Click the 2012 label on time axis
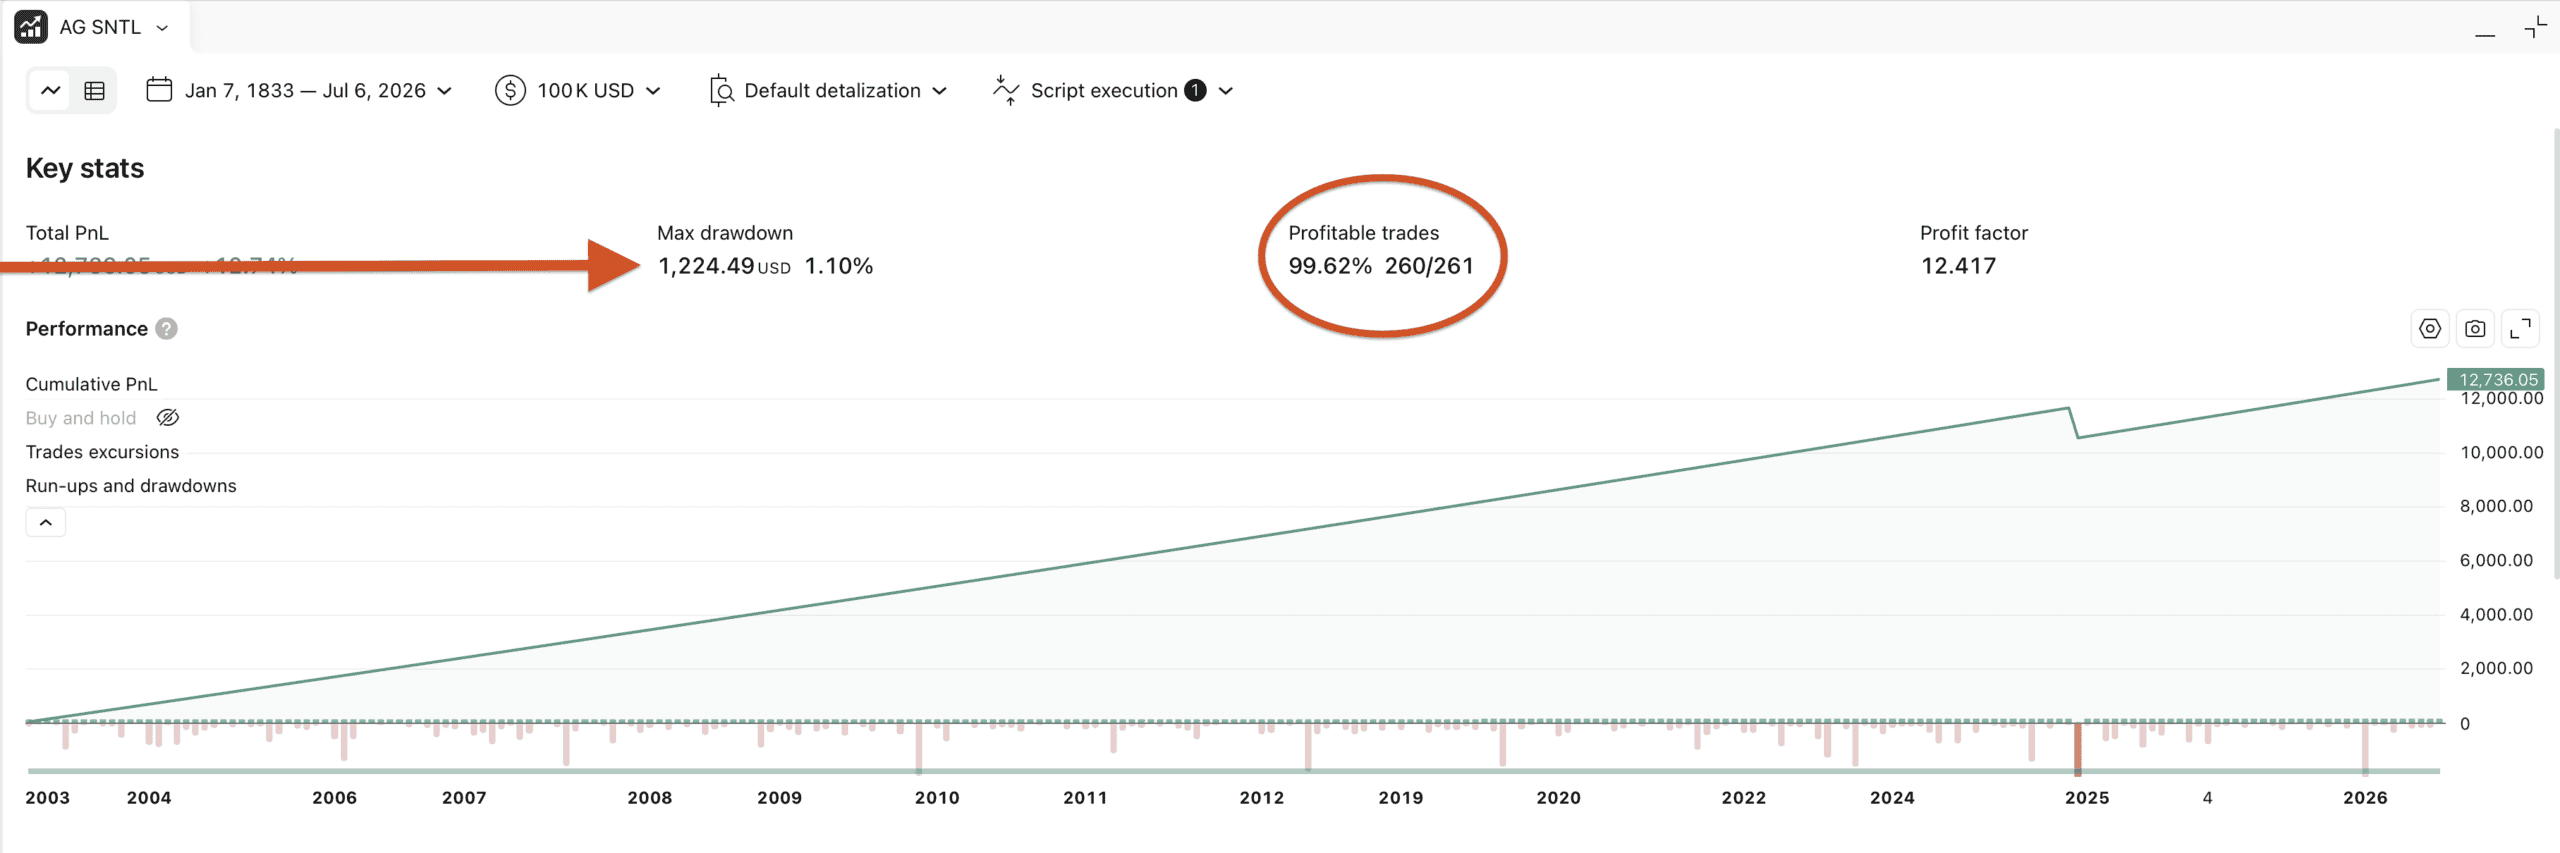The width and height of the screenshot is (2560, 853). coord(1262,798)
